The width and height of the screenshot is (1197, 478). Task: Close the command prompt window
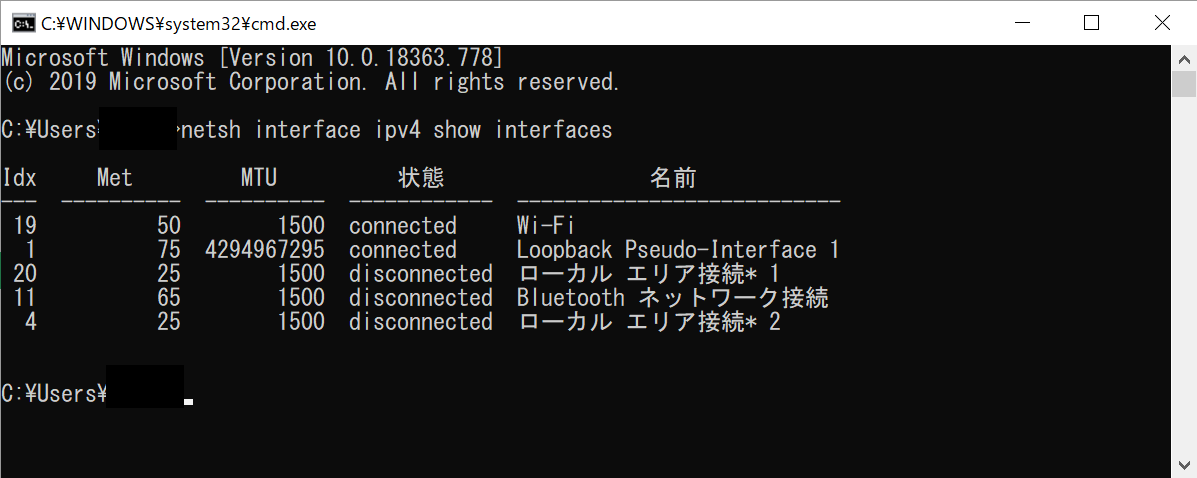[1162, 23]
